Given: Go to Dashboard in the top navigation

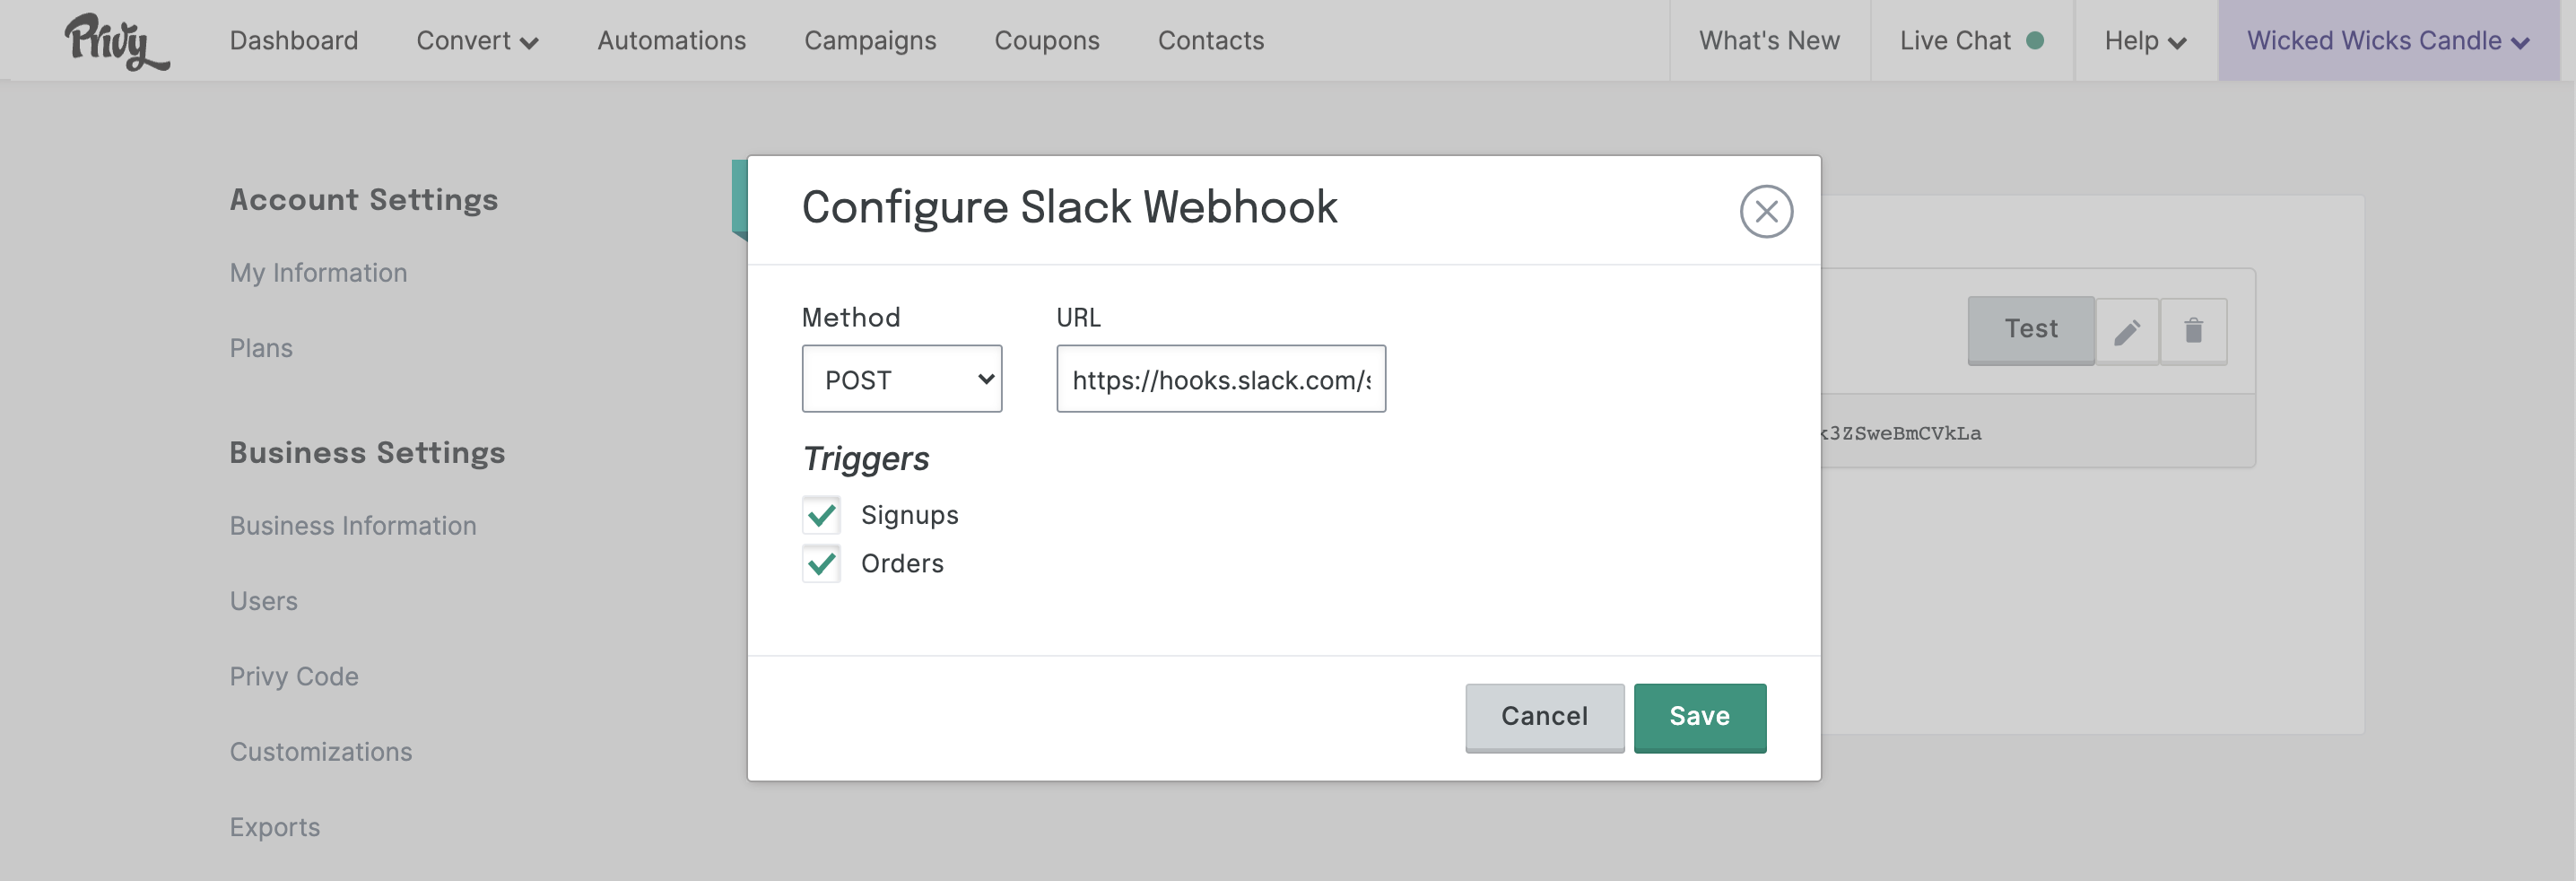Looking at the screenshot, I should 294,41.
